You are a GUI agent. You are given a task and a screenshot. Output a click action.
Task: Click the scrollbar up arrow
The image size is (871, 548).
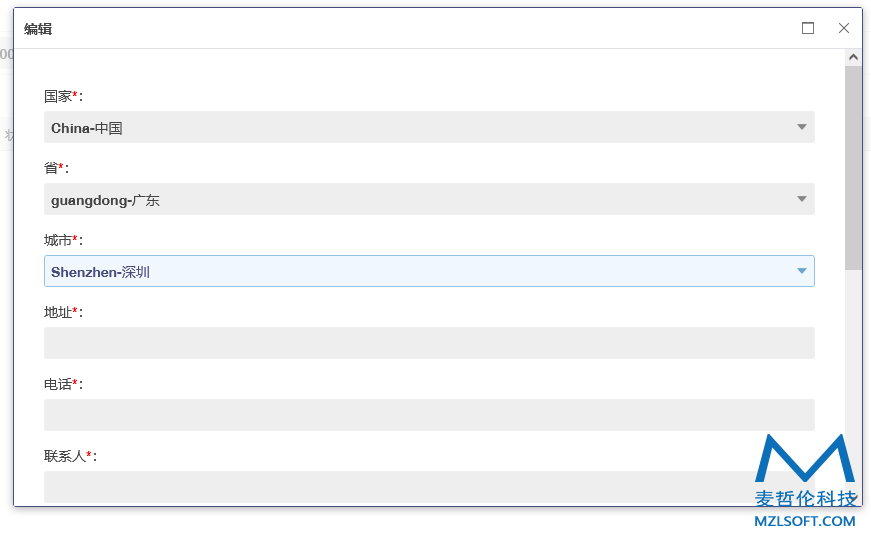pyautogui.click(x=853, y=57)
